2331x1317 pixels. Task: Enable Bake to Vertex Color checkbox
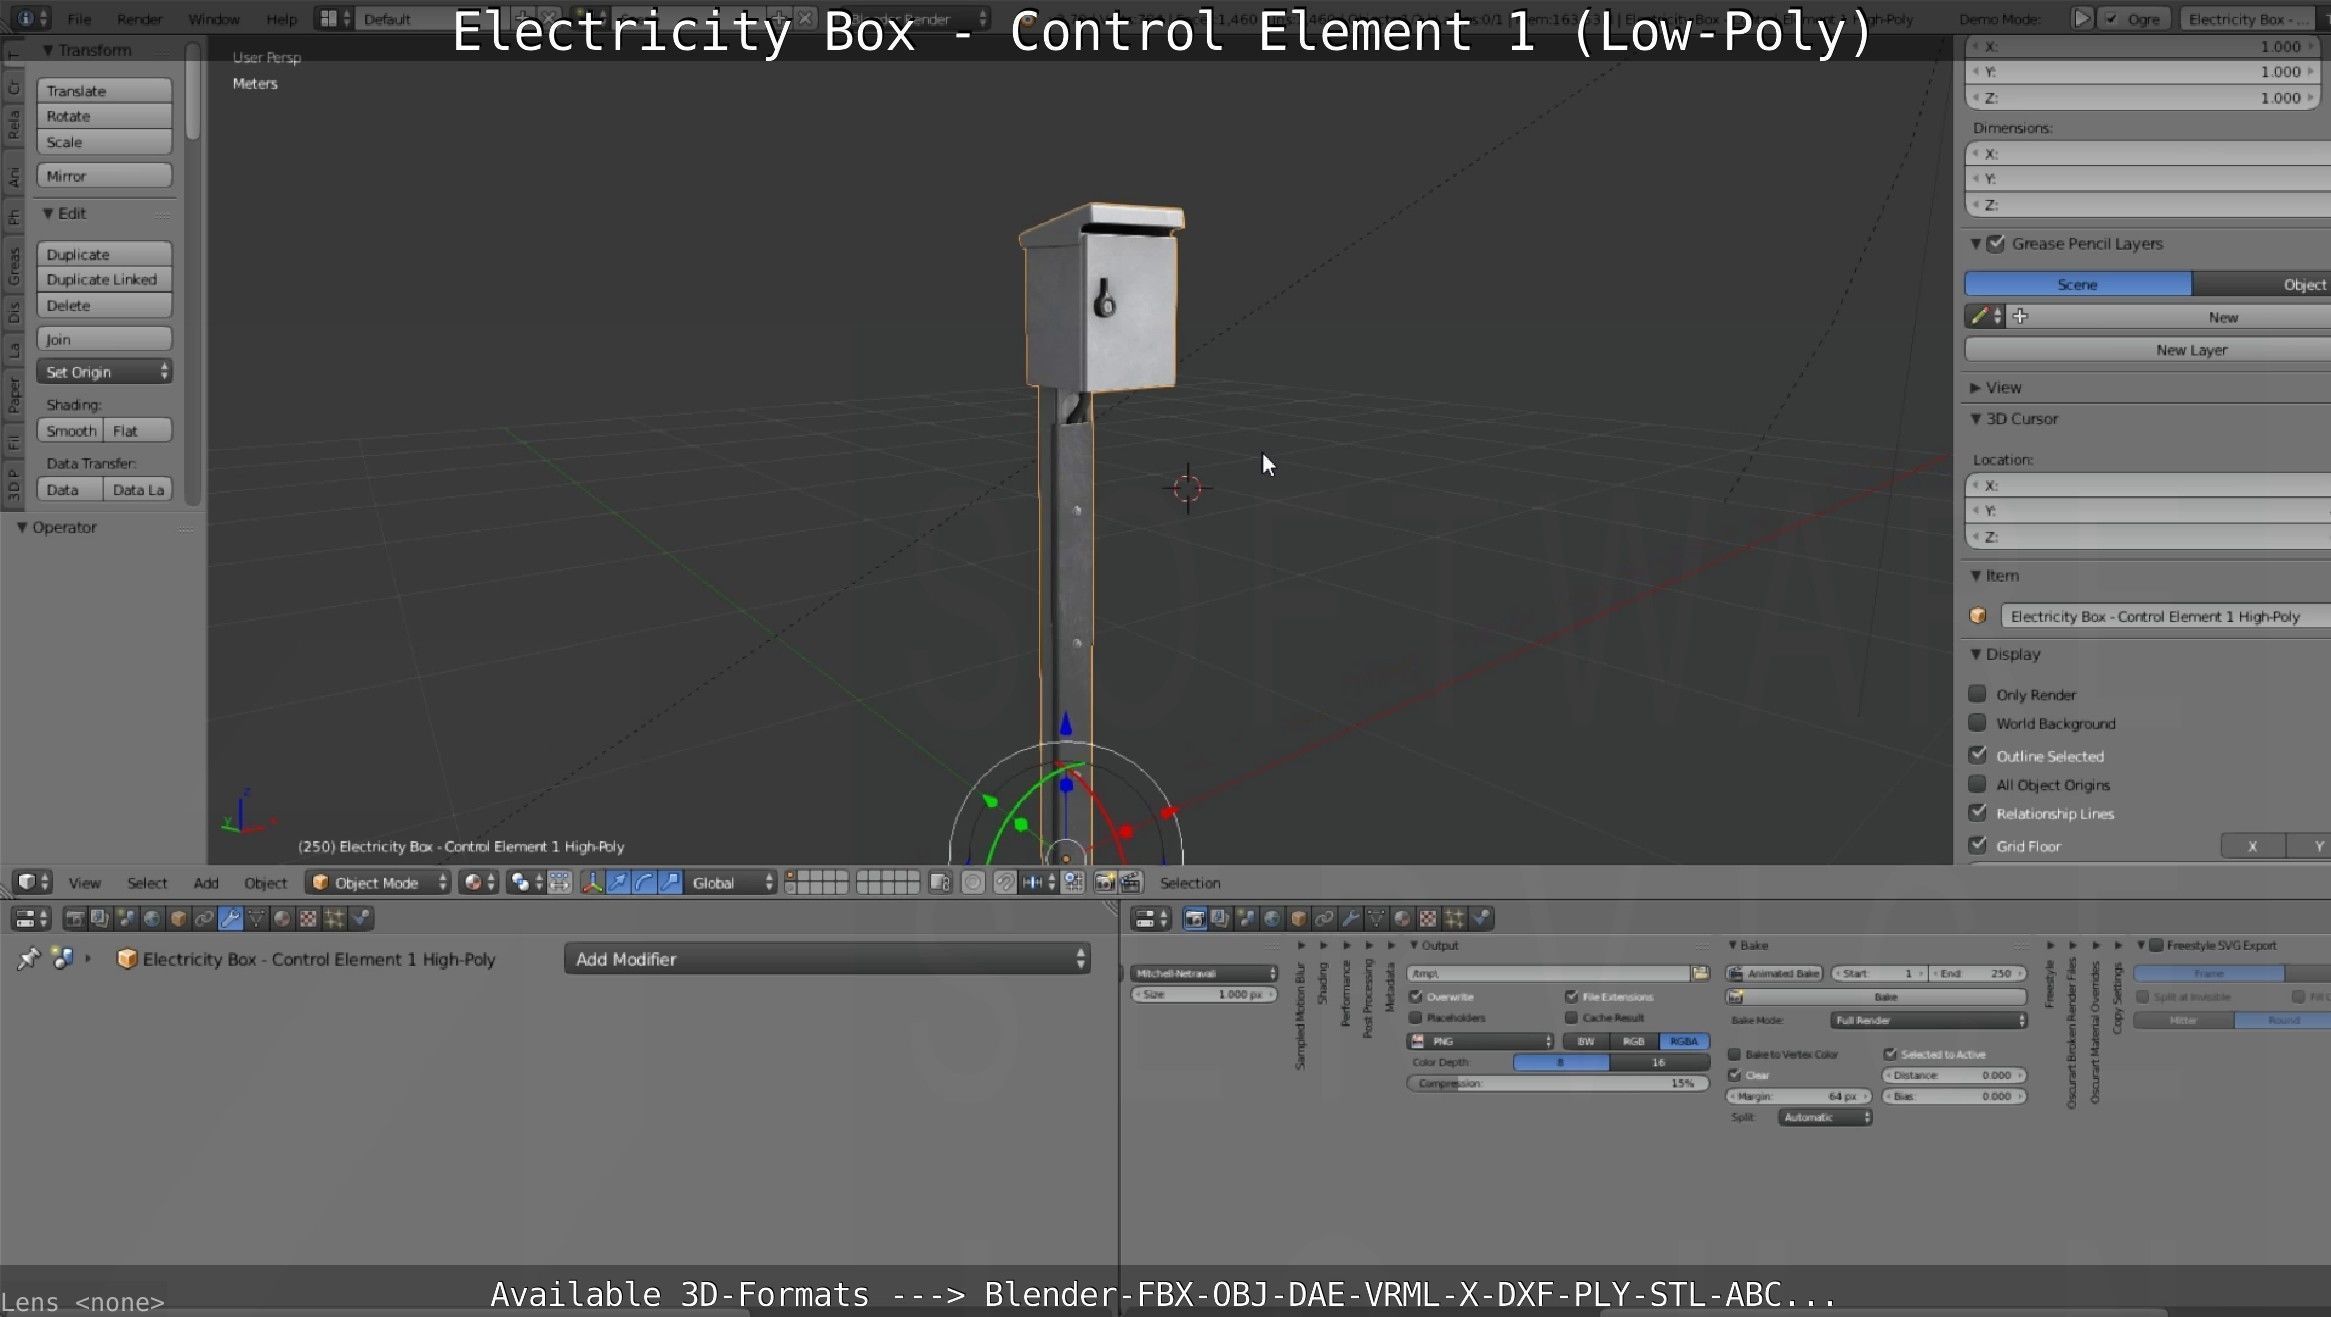pyautogui.click(x=1735, y=1054)
